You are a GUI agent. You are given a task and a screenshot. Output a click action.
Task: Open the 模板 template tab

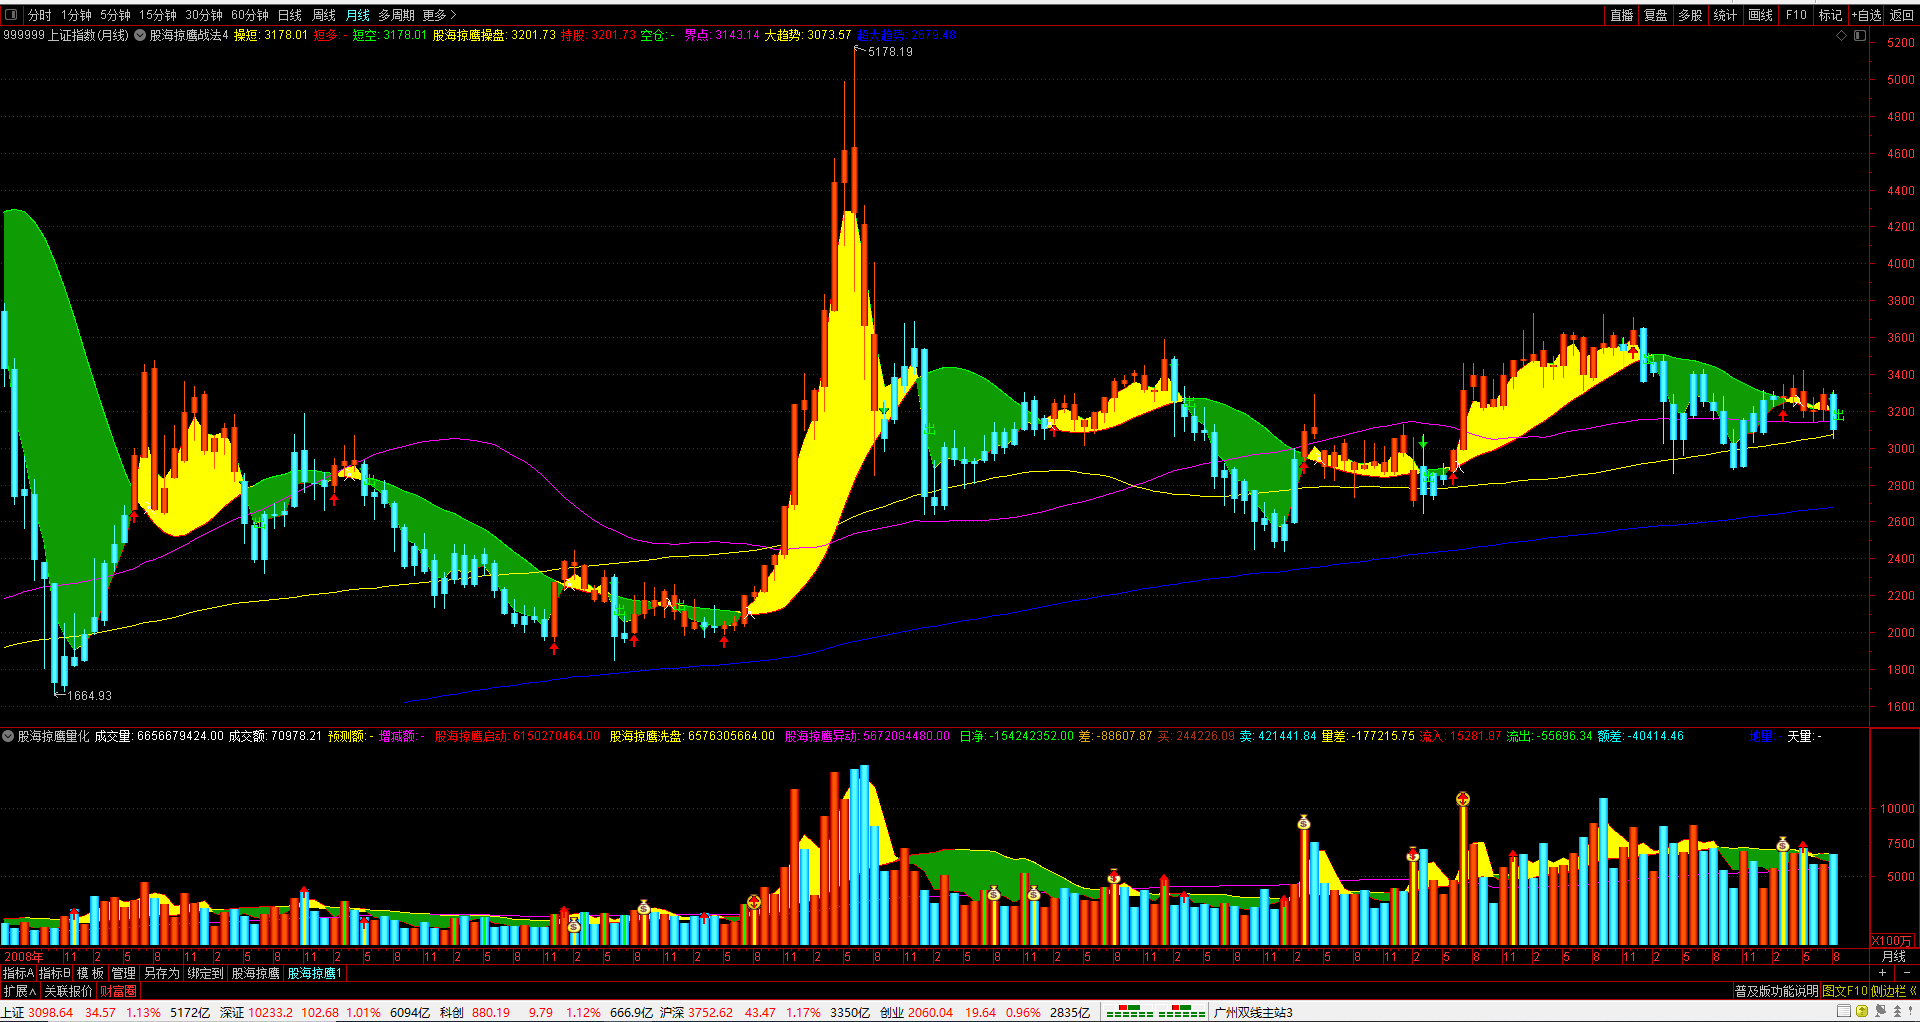click(x=90, y=973)
